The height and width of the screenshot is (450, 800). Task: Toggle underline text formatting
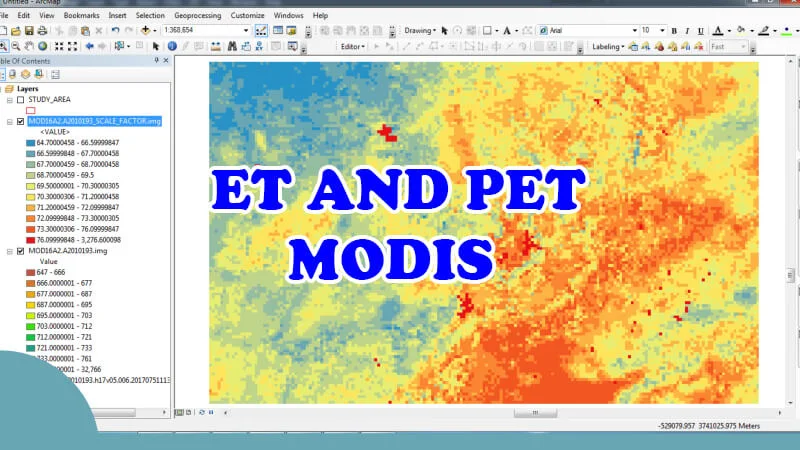pyautogui.click(x=701, y=31)
